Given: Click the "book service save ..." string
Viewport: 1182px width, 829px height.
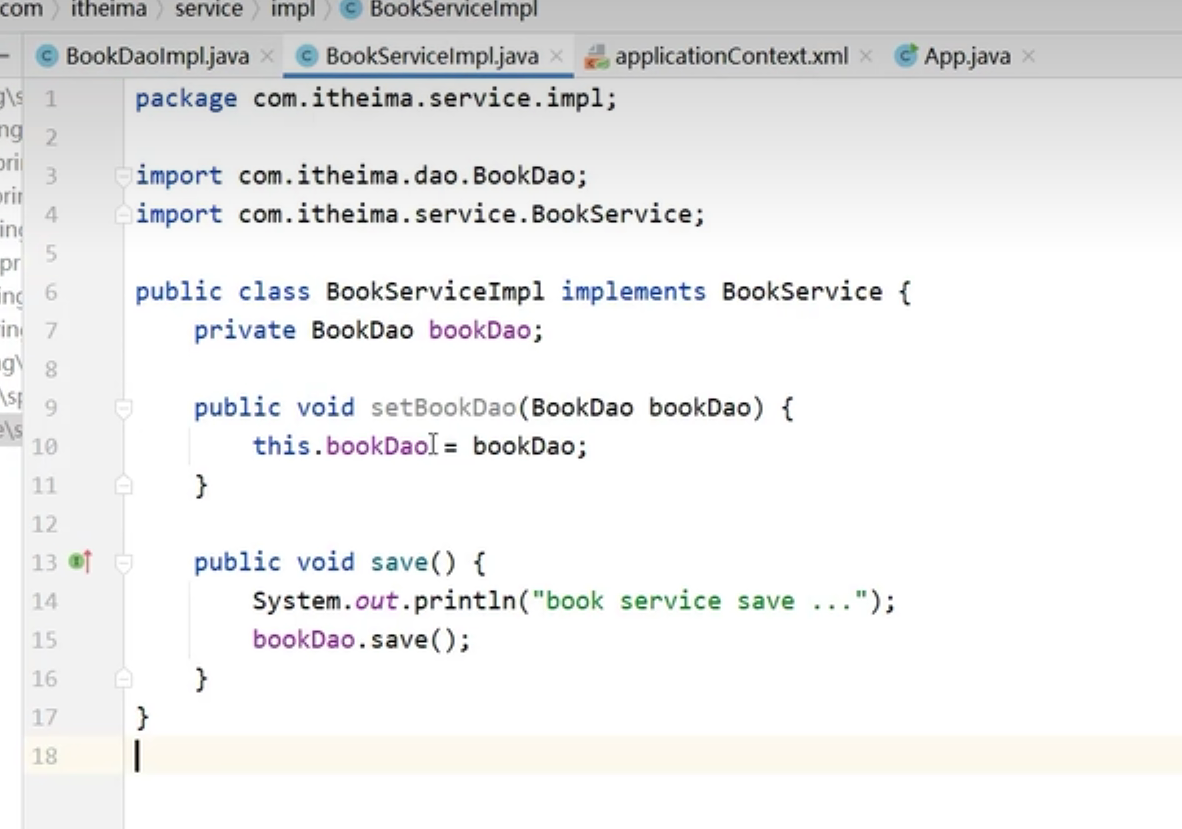Looking at the screenshot, I should 700,601.
